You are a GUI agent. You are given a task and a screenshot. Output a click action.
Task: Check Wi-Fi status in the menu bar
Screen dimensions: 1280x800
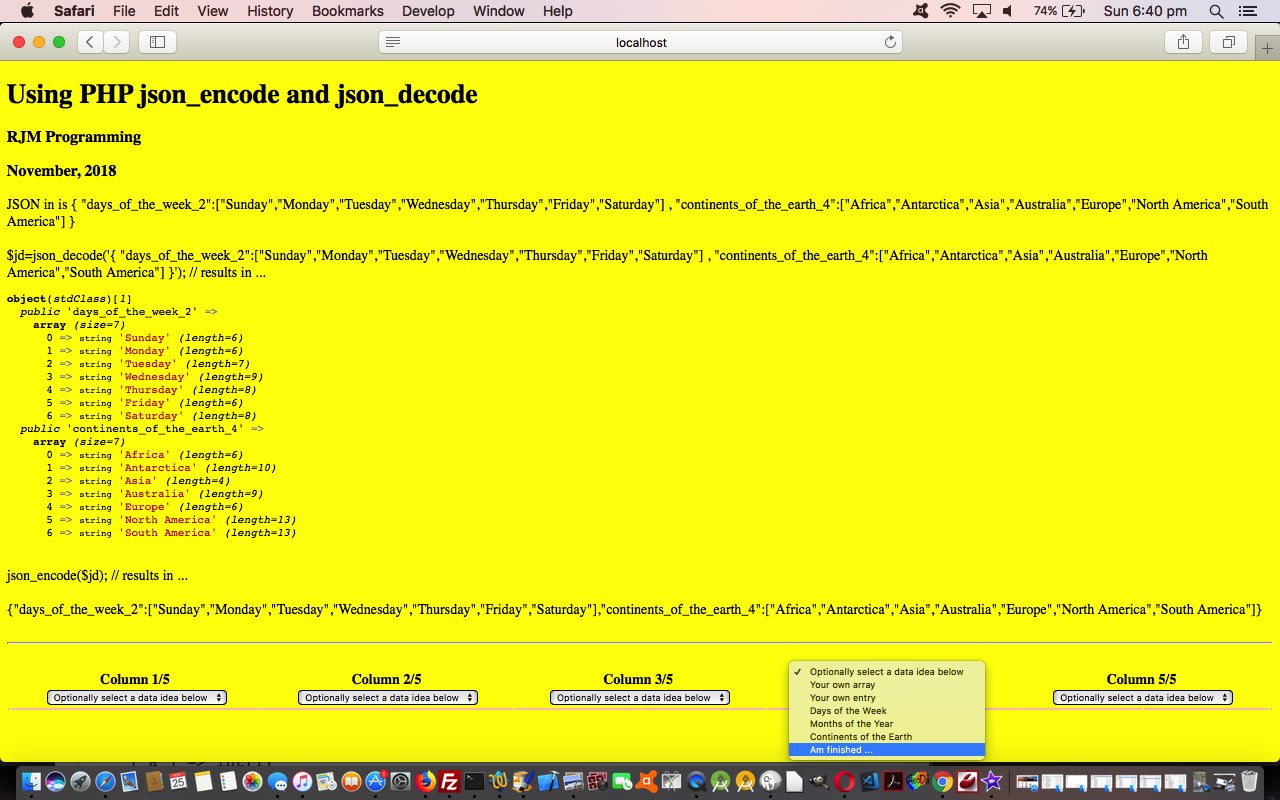click(x=948, y=11)
